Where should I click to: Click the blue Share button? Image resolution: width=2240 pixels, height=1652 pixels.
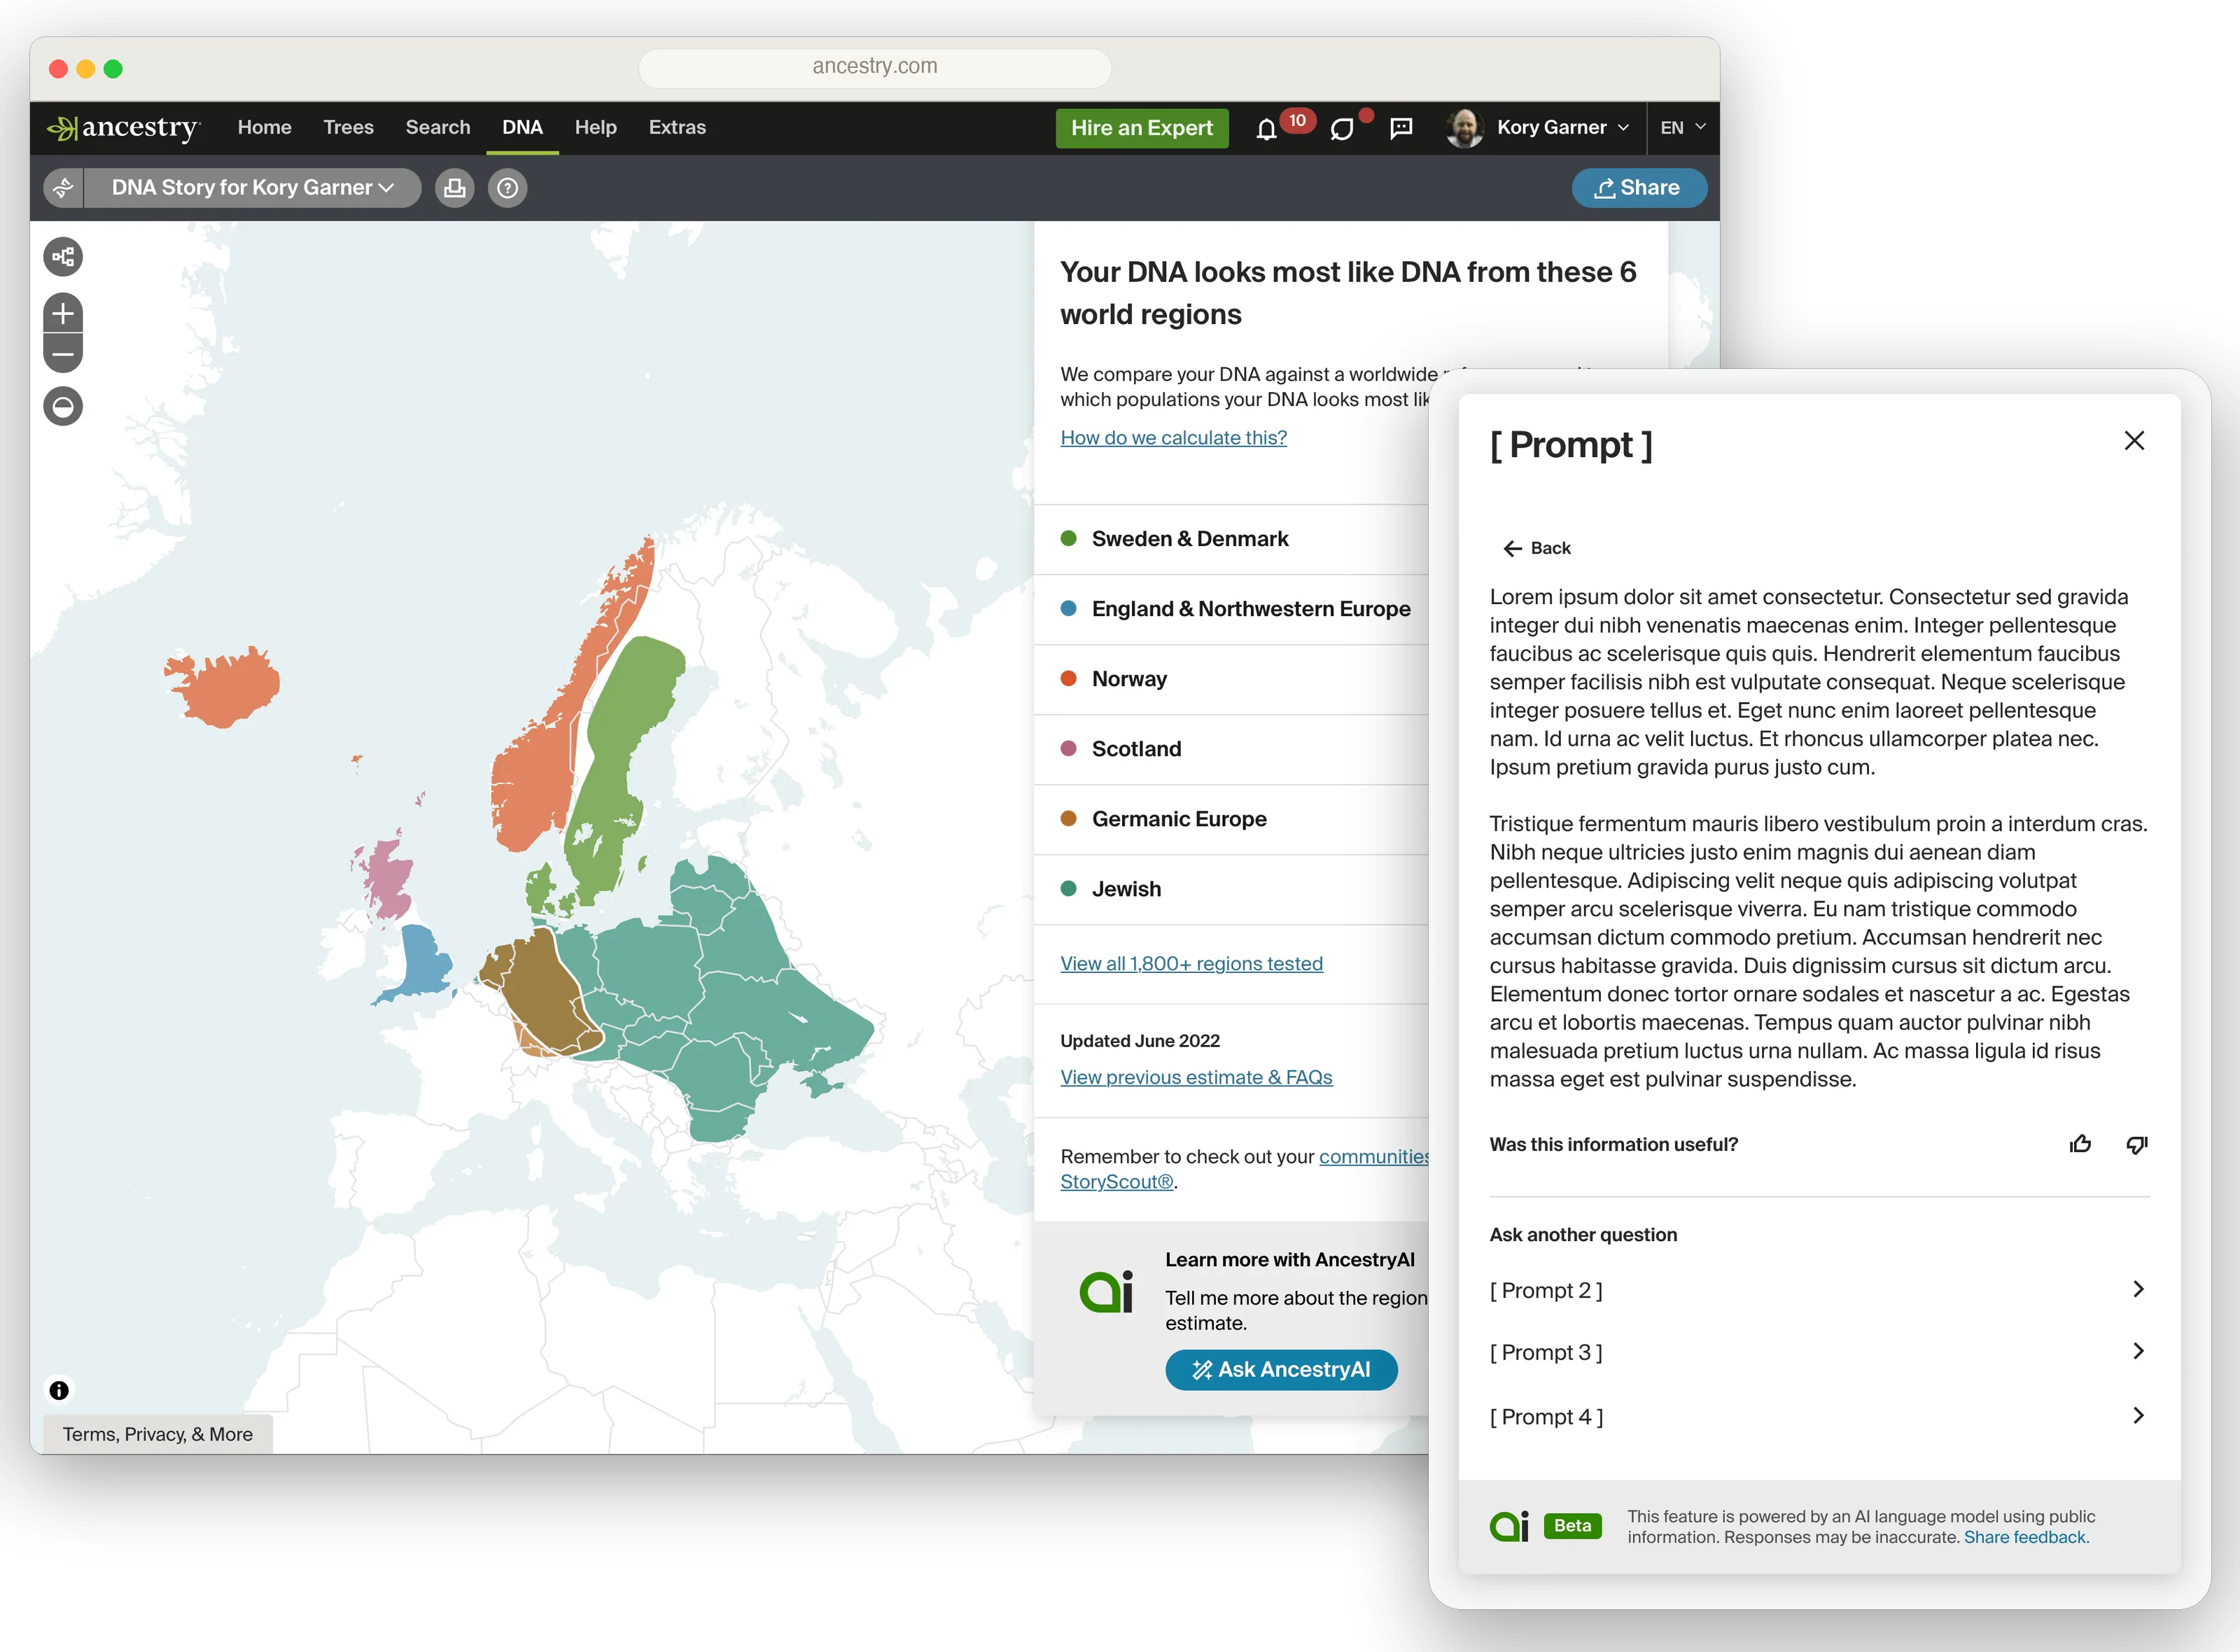pyautogui.click(x=1638, y=188)
